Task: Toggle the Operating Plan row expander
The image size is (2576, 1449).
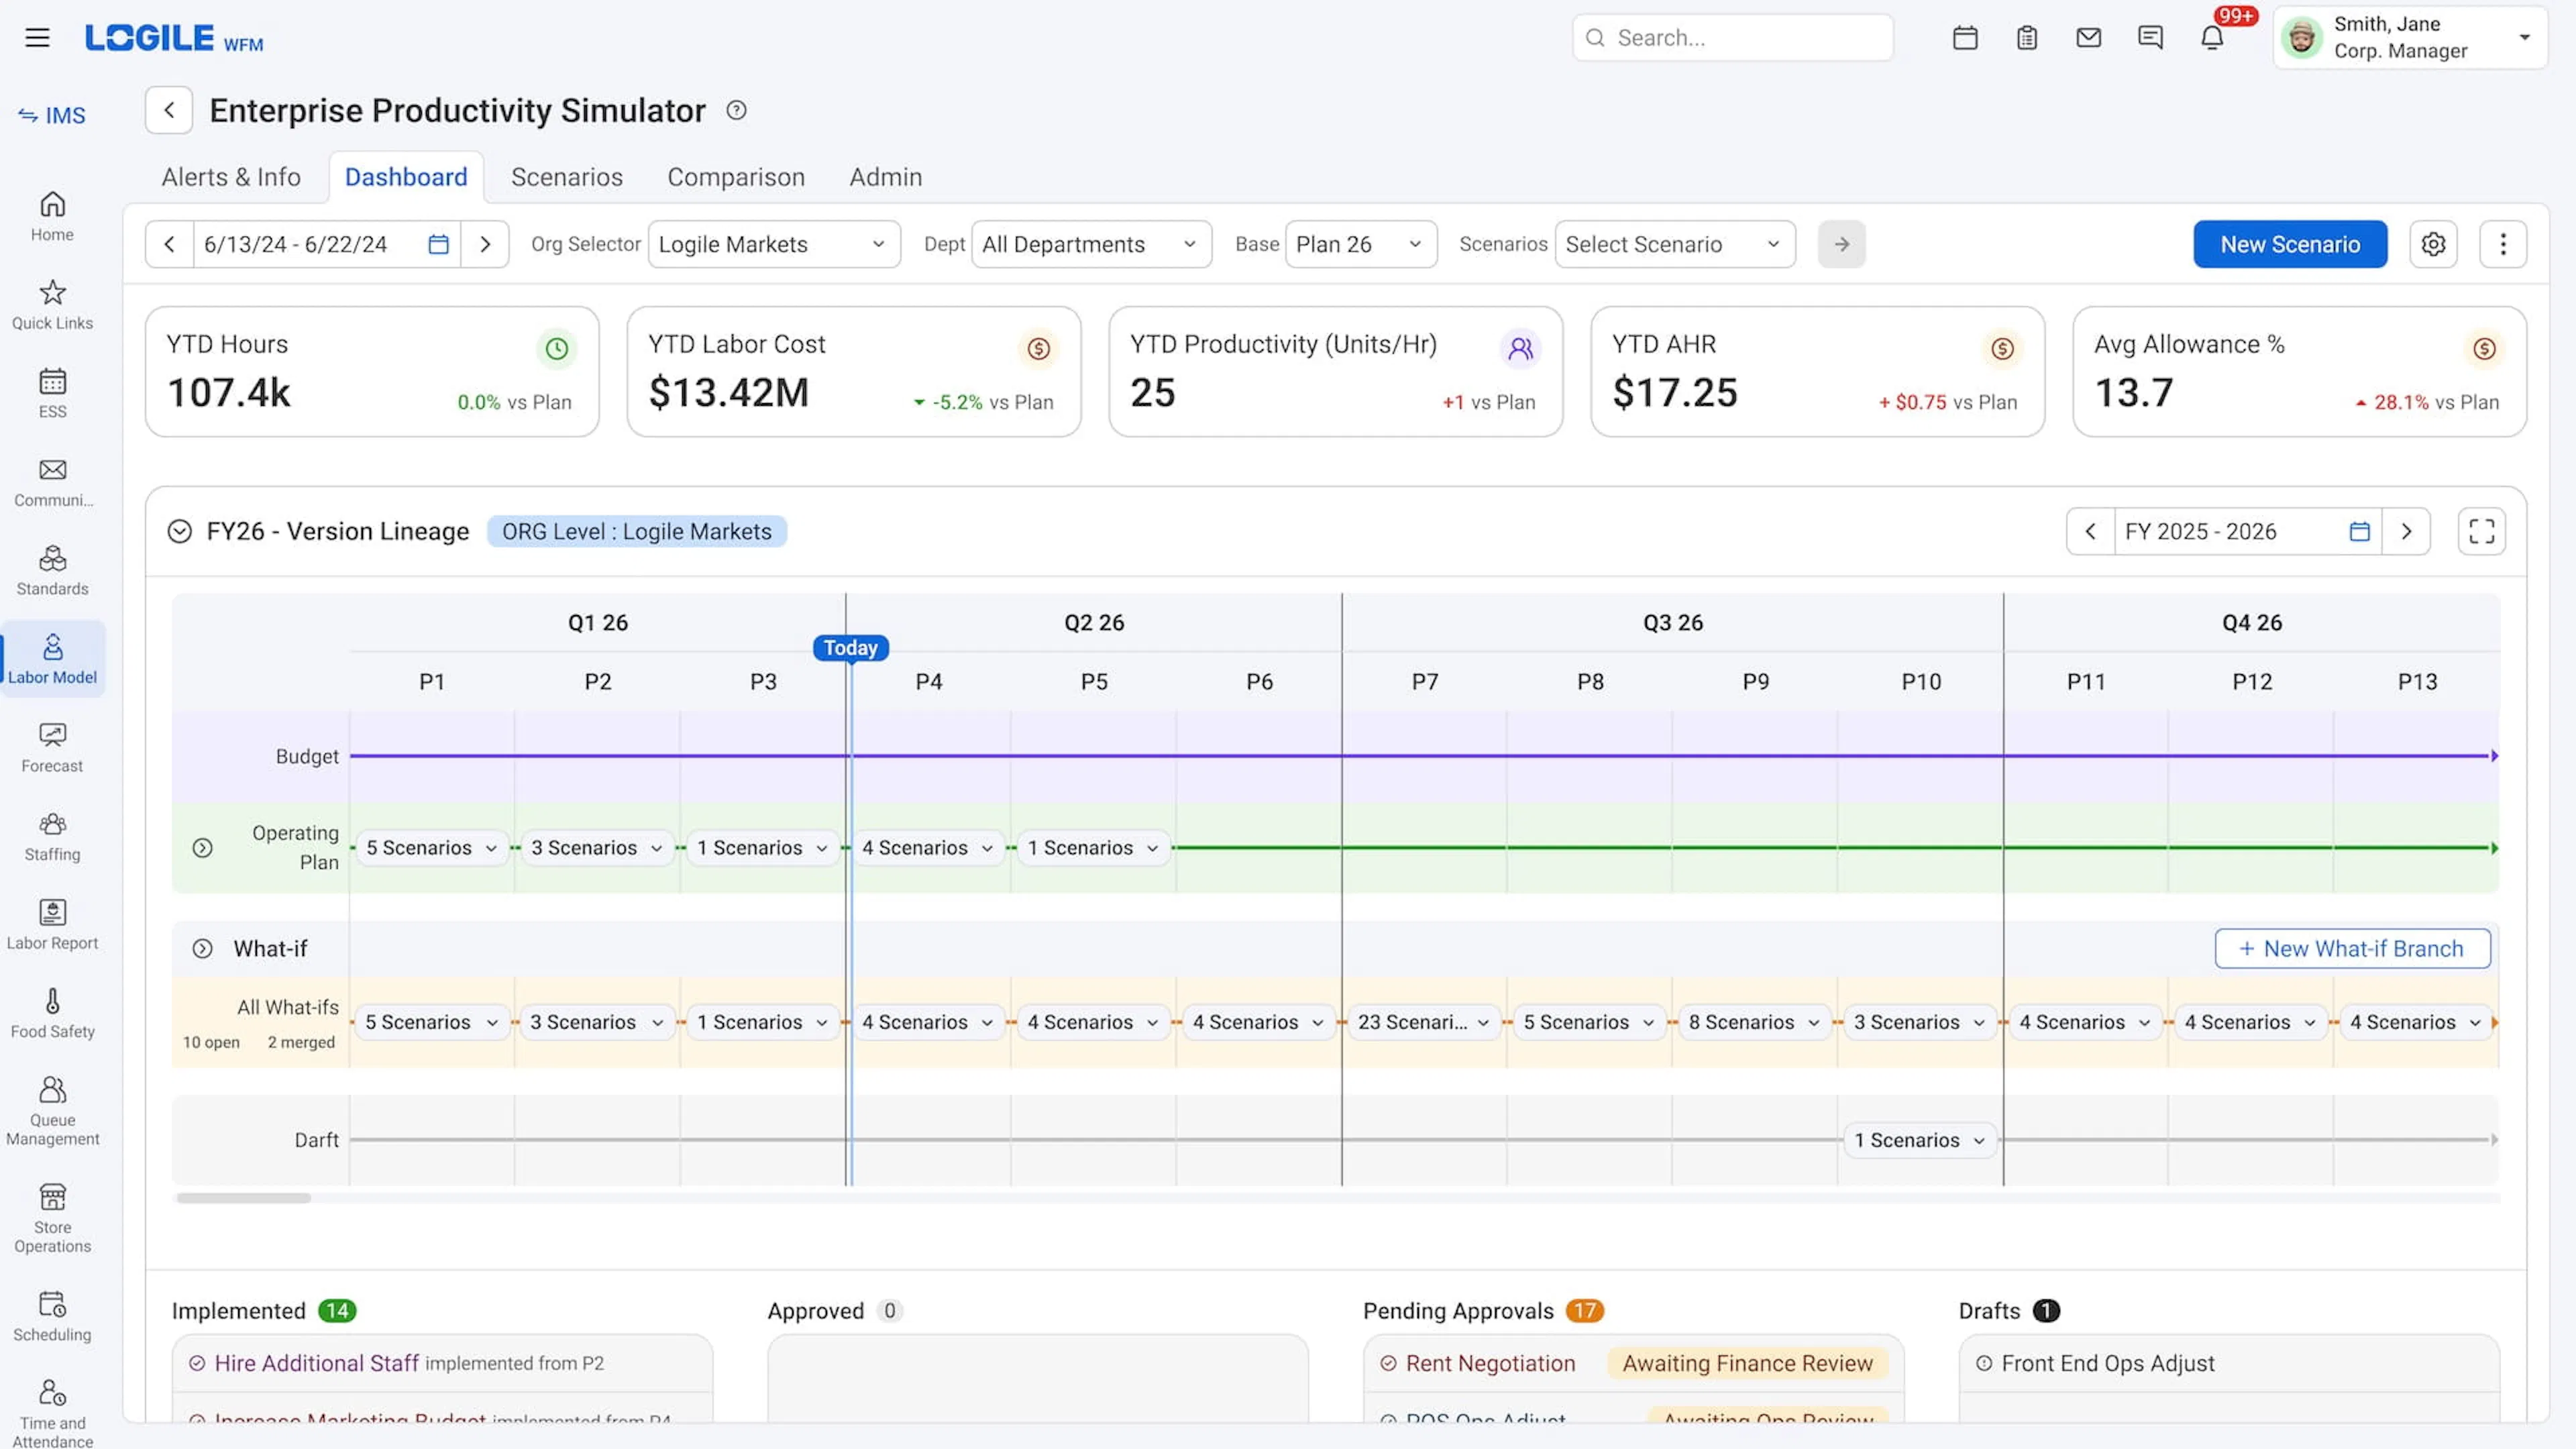Action: [202, 848]
